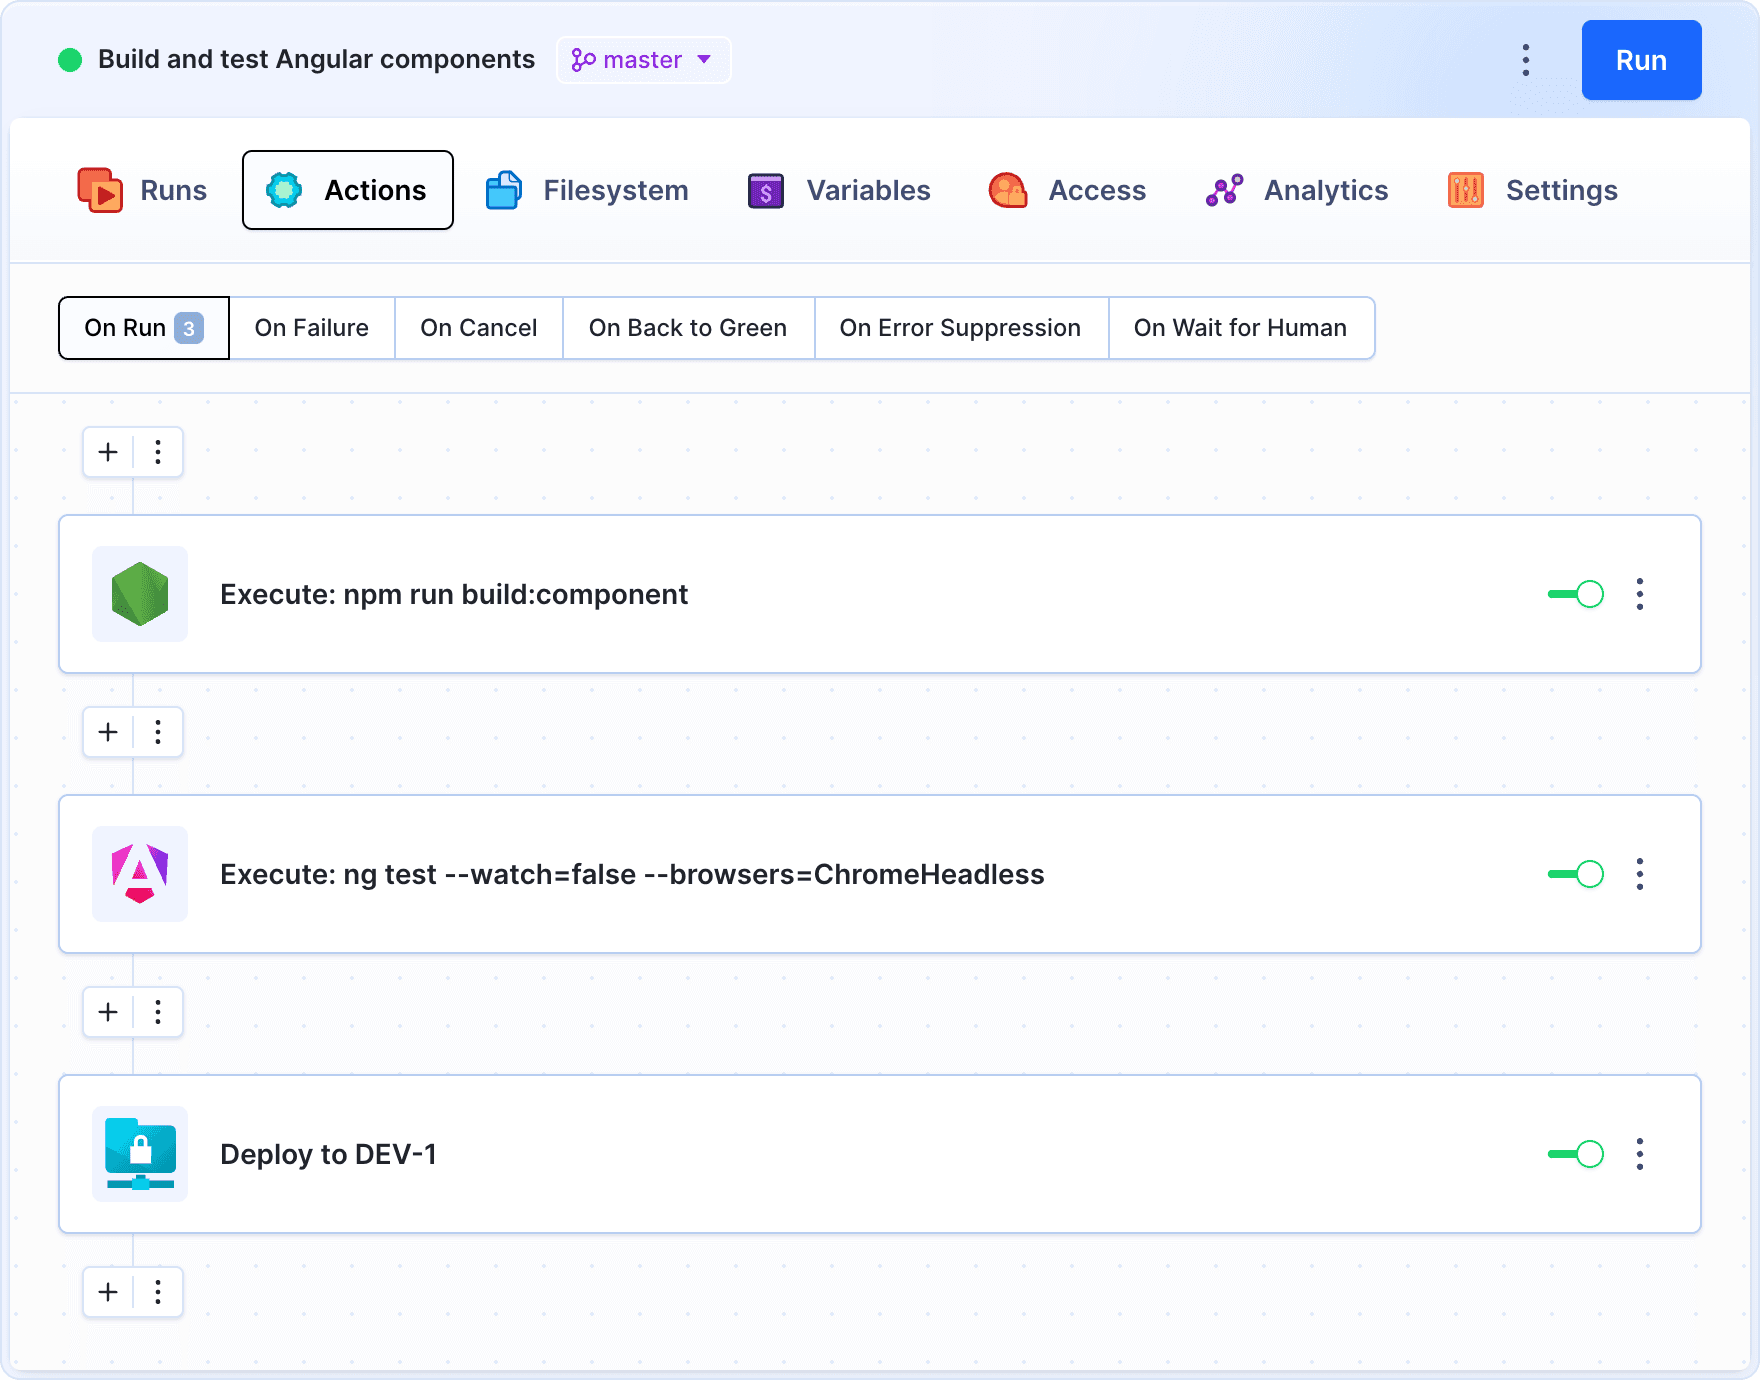Disable the npm run build:component action
The height and width of the screenshot is (1380, 1760).
pos(1575,594)
